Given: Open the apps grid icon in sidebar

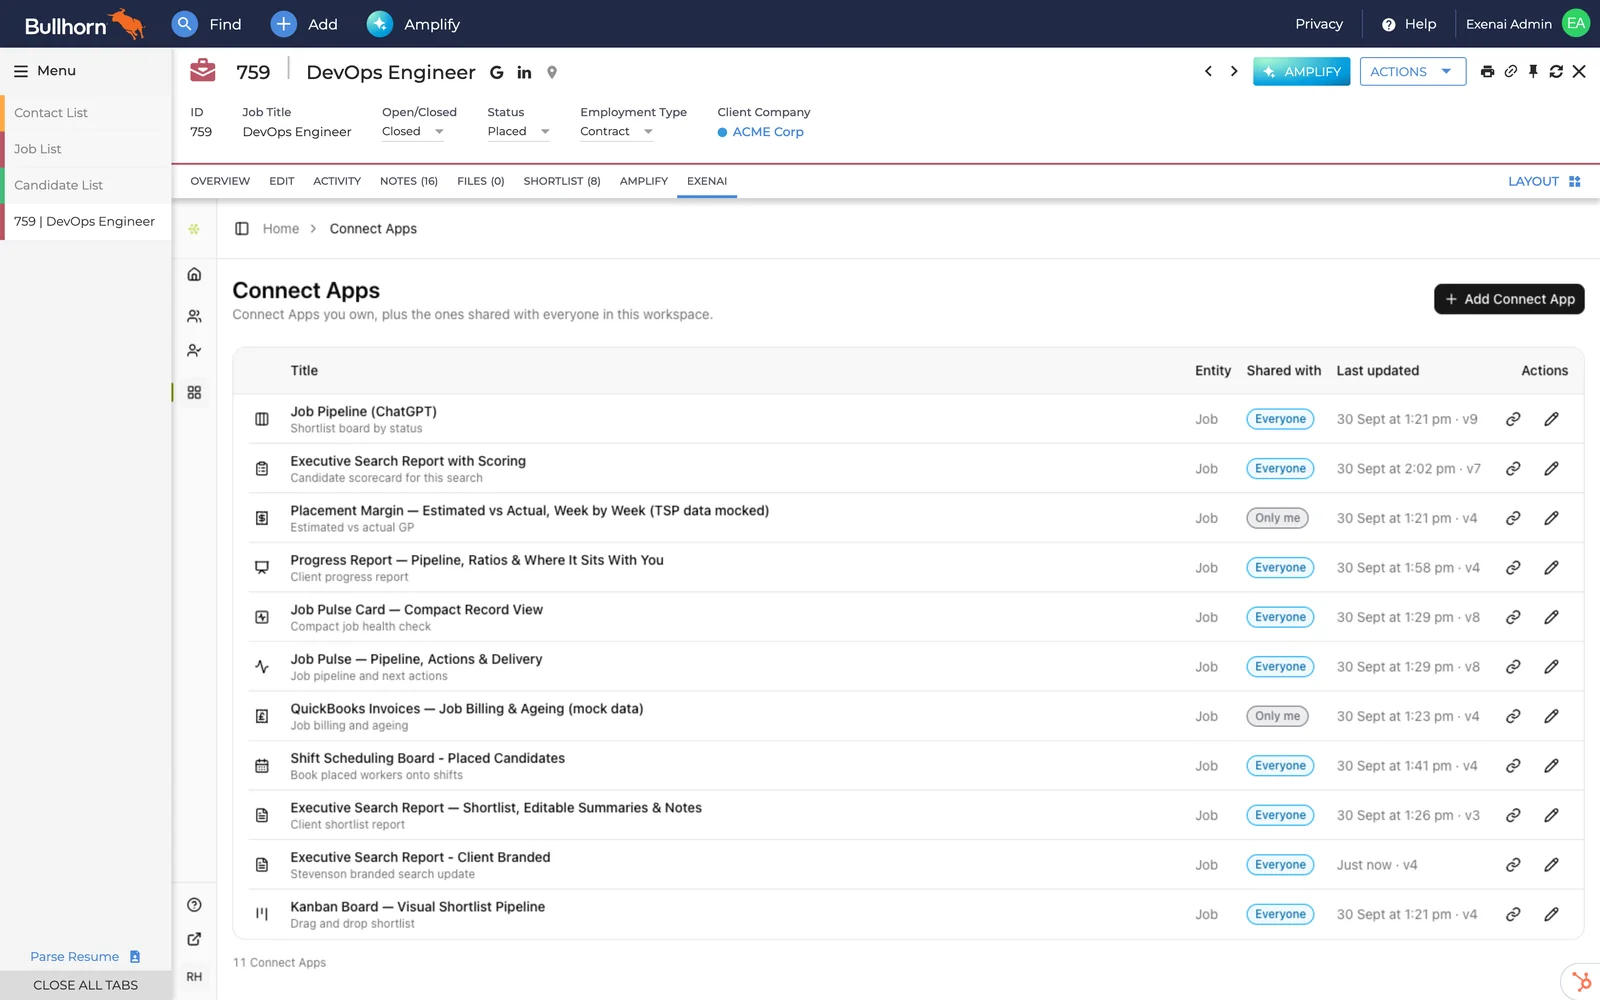Looking at the screenshot, I should pyautogui.click(x=194, y=393).
